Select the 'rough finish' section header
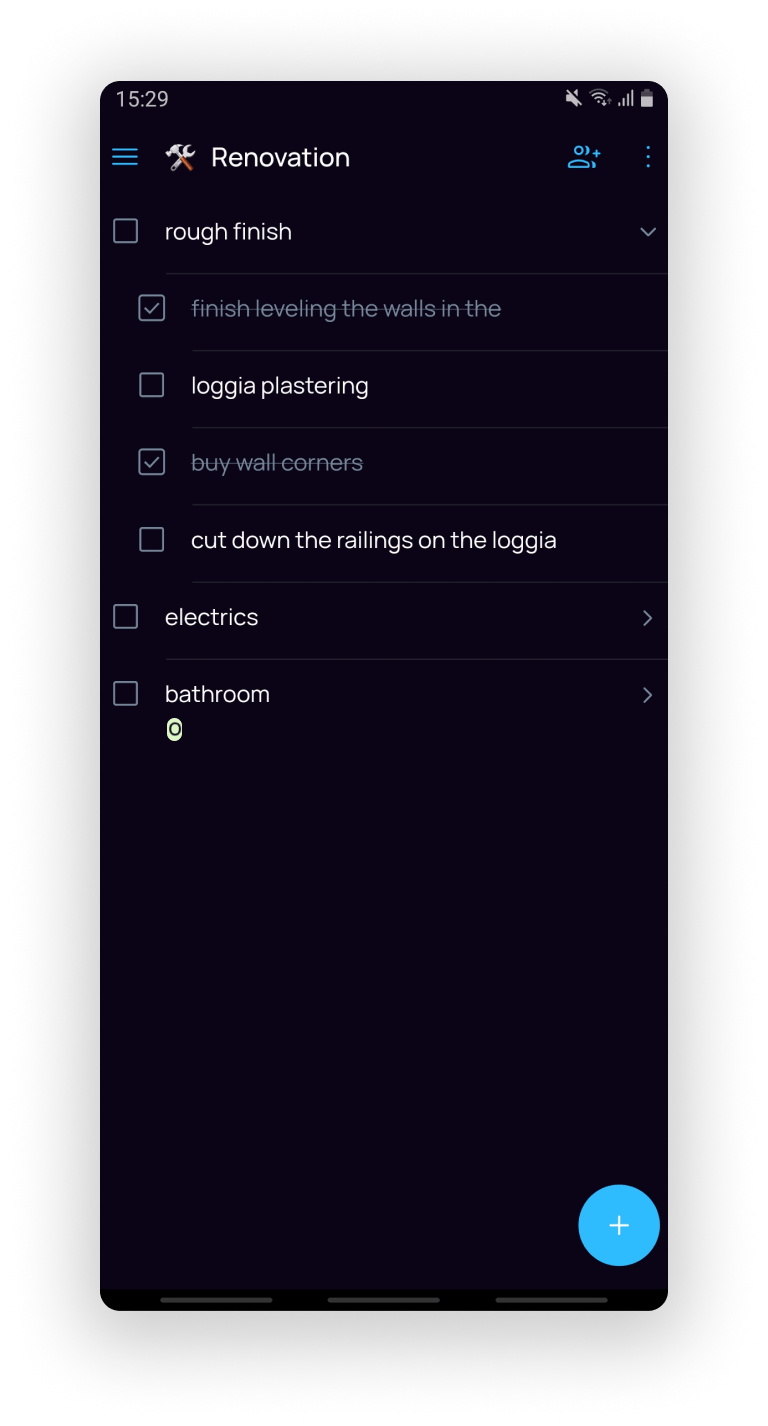Screen dimensions: 768x1426 tap(228, 231)
